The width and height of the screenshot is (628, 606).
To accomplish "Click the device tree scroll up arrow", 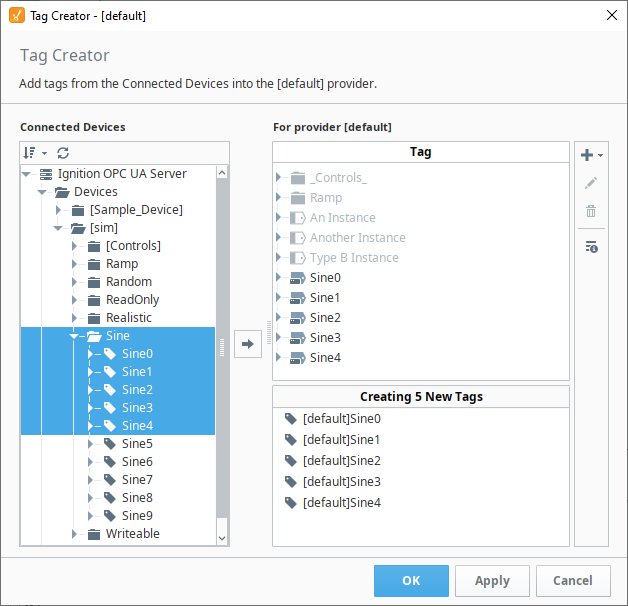I will (x=222, y=173).
